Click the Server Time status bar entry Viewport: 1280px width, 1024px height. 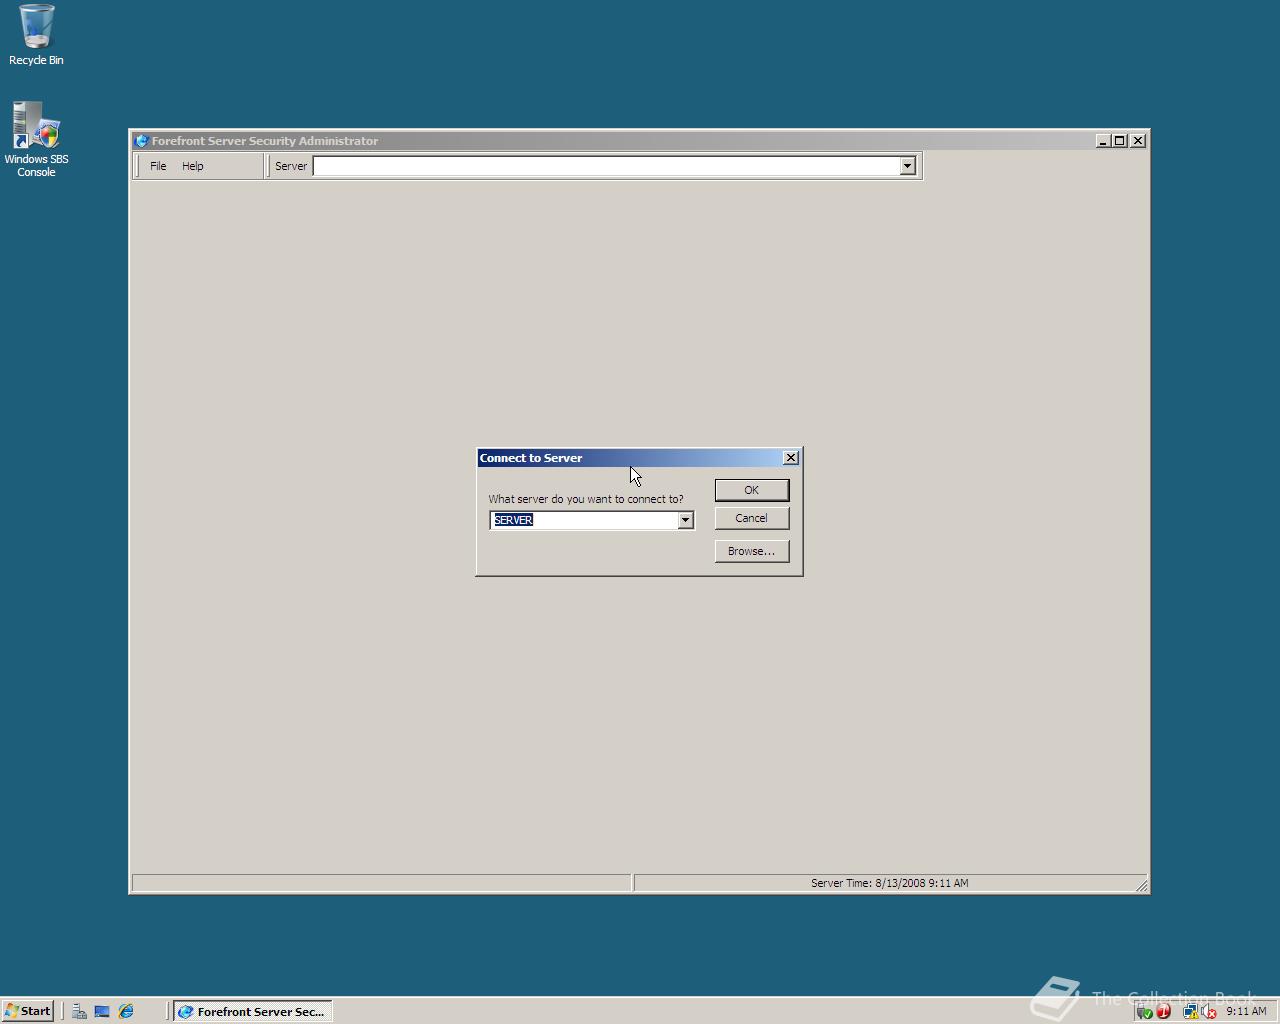(889, 883)
